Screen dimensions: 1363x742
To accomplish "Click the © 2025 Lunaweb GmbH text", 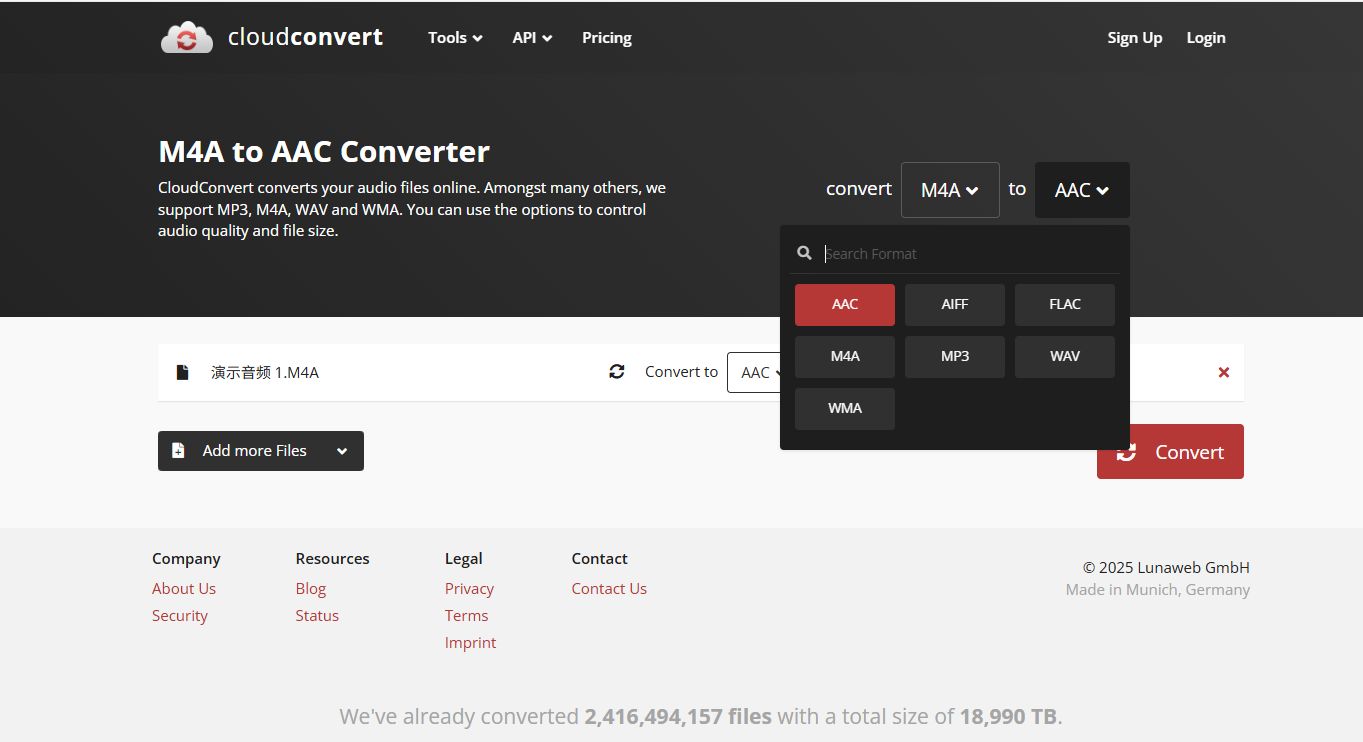I will click(1166, 567).
